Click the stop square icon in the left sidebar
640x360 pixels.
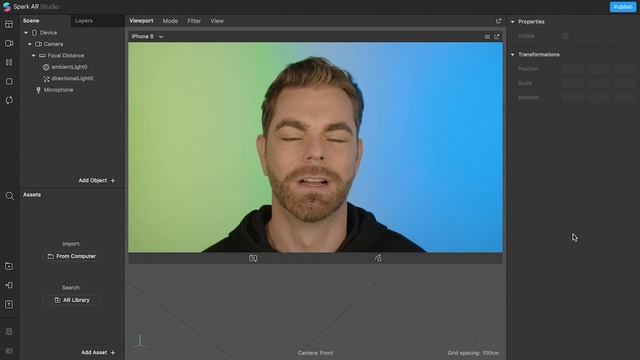tap(9, 81)
